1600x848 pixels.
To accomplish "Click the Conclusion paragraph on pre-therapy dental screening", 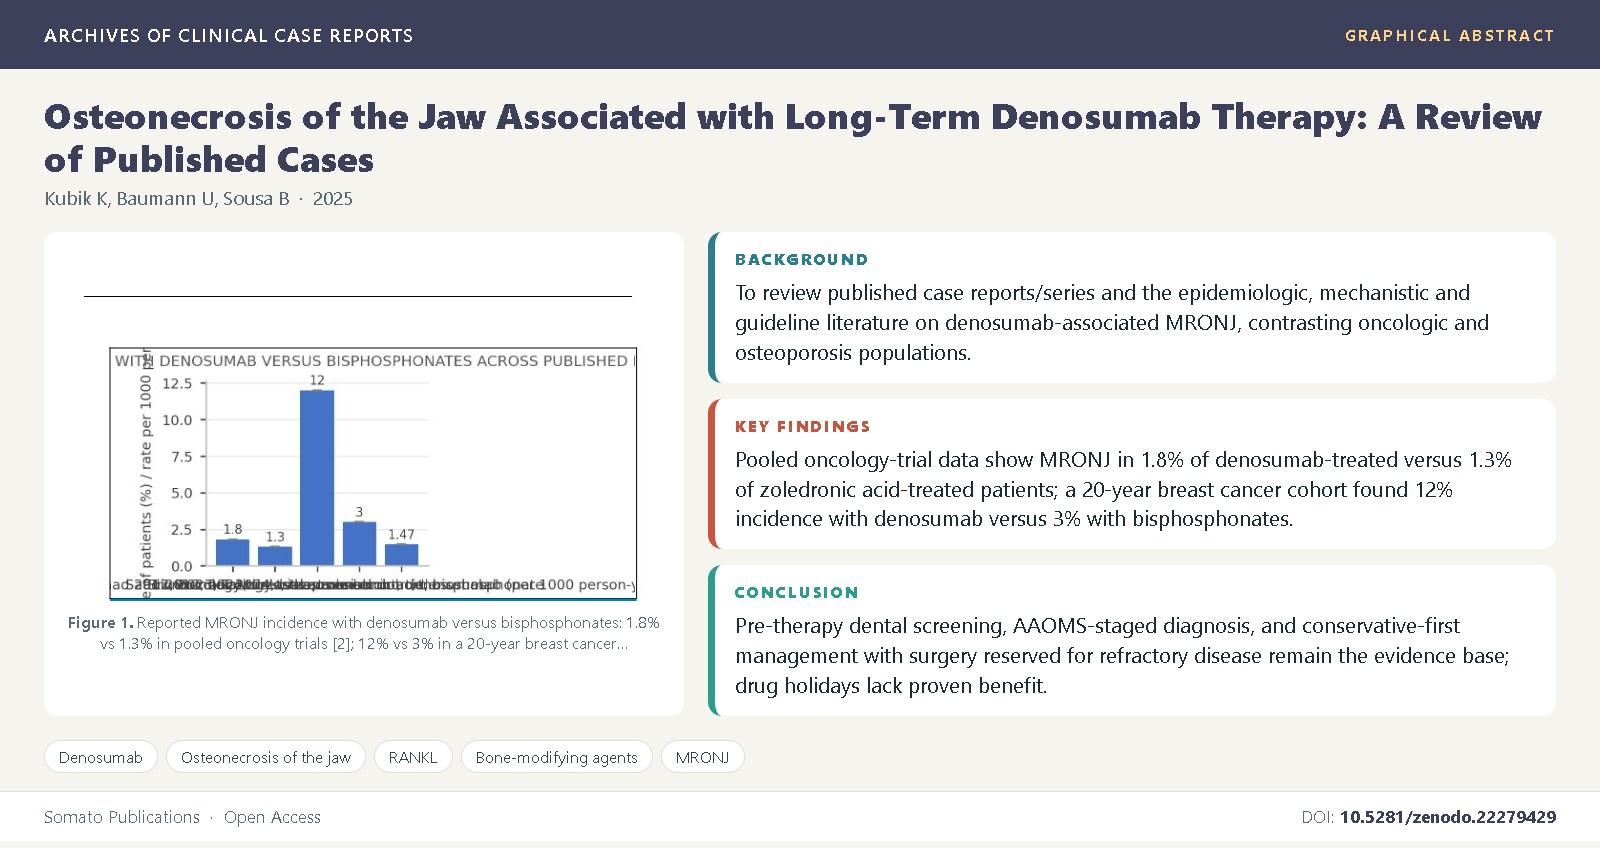I will [1122, 655].
